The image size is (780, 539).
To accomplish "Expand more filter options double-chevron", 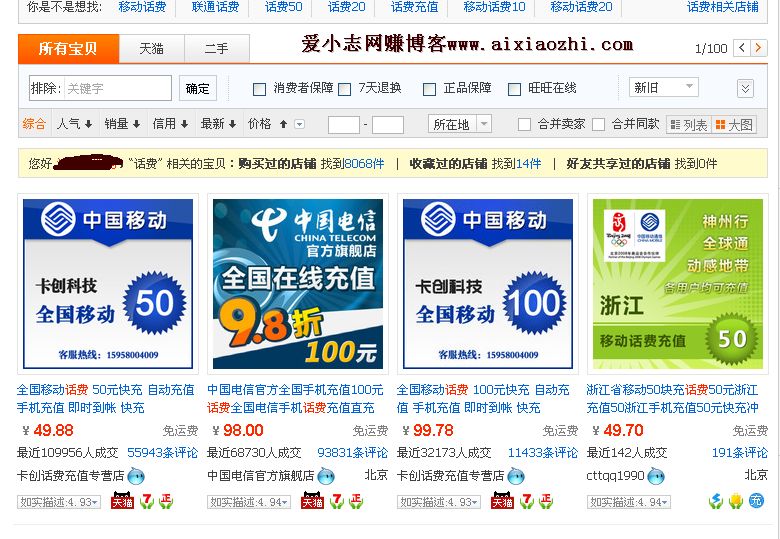I will pos(745,89).
